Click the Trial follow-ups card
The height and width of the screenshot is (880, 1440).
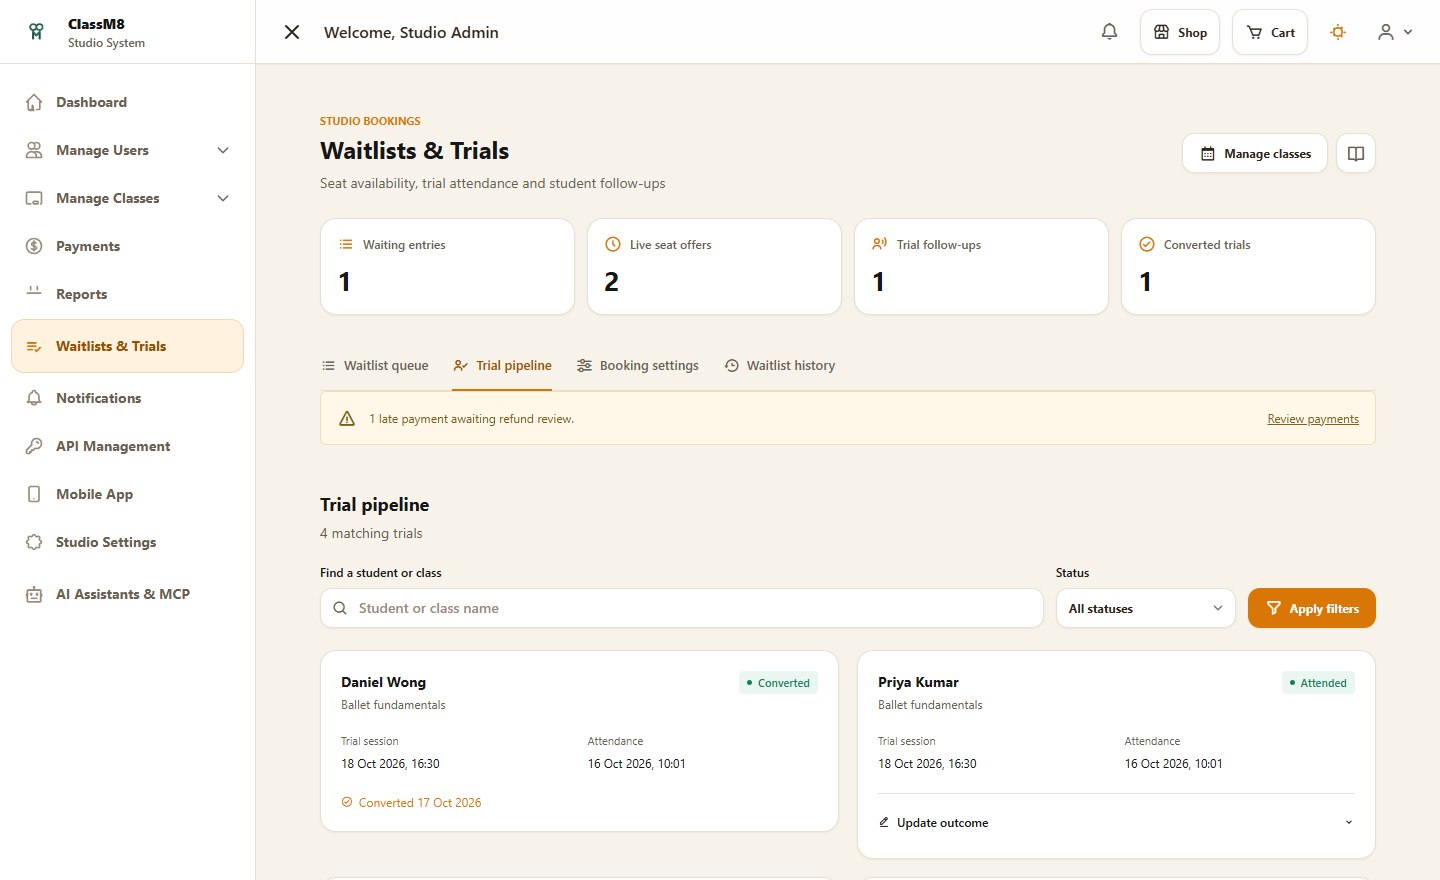[x=981, y=266]
